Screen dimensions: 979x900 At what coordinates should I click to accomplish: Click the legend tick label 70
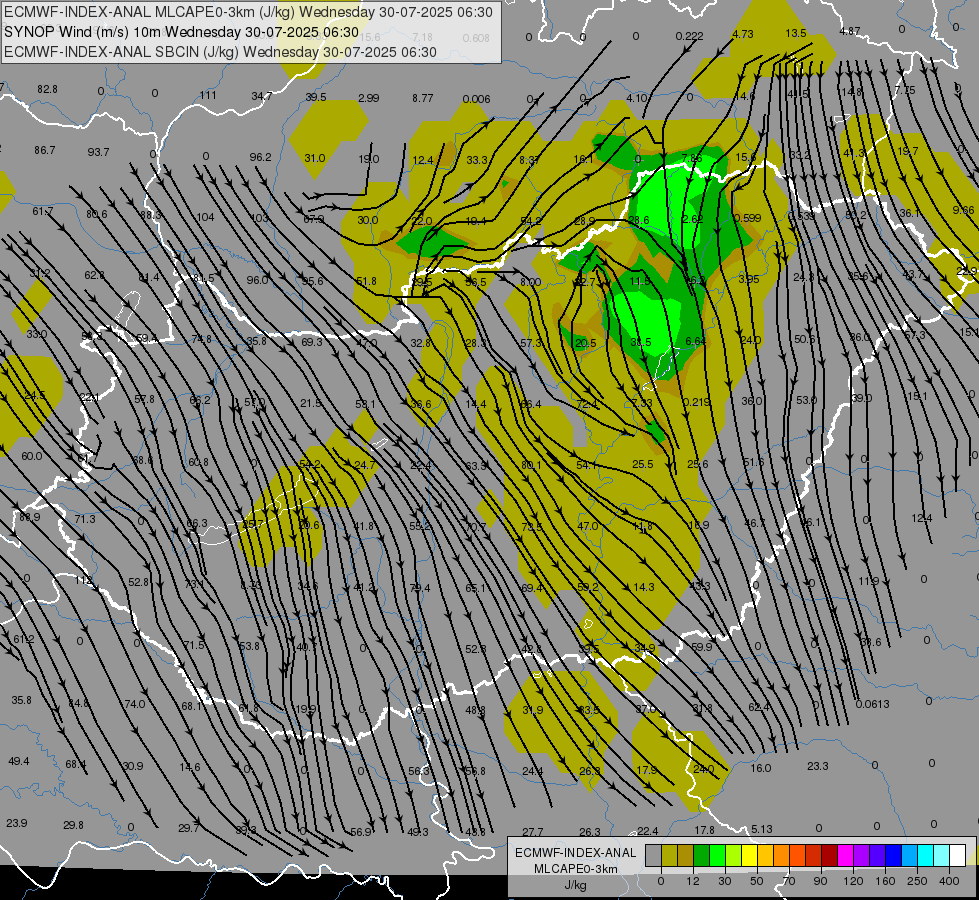[x=789, y=881]
